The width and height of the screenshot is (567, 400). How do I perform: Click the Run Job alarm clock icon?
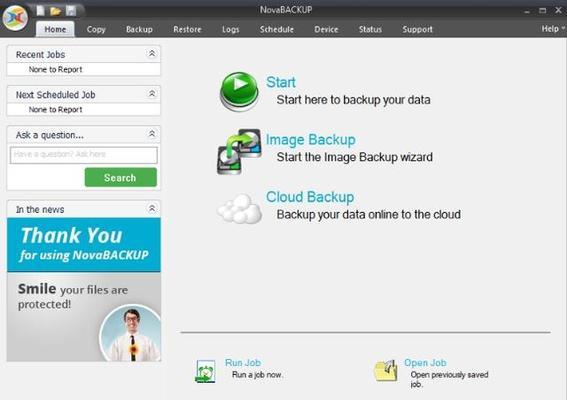click(x=205, y=371)
